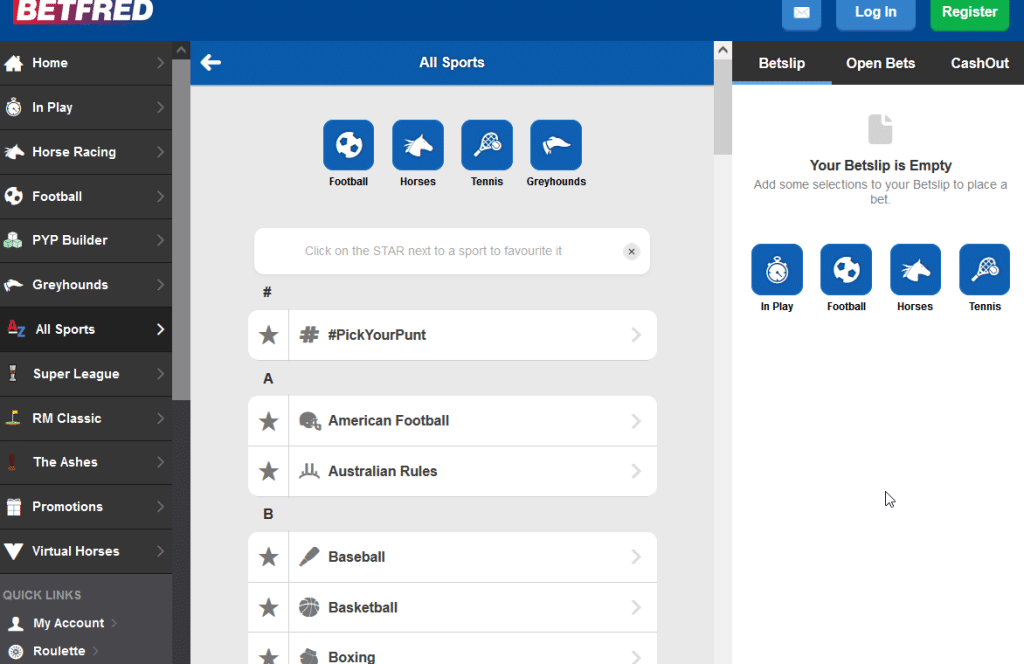Click the Virtual Horses sidebar icon
The height and width of the screenshot is (664, 1024).
[13, 551]
